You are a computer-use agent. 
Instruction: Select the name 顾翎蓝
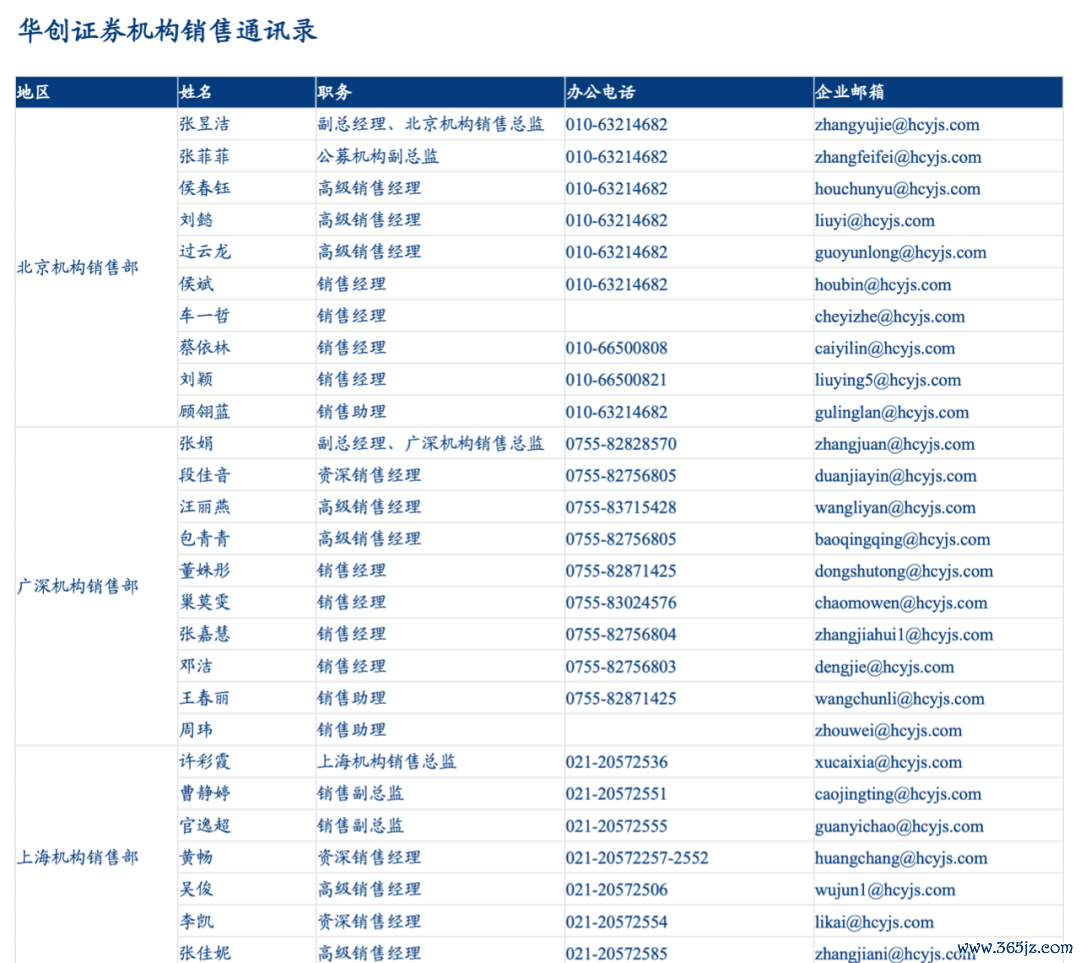coord(205,411)
